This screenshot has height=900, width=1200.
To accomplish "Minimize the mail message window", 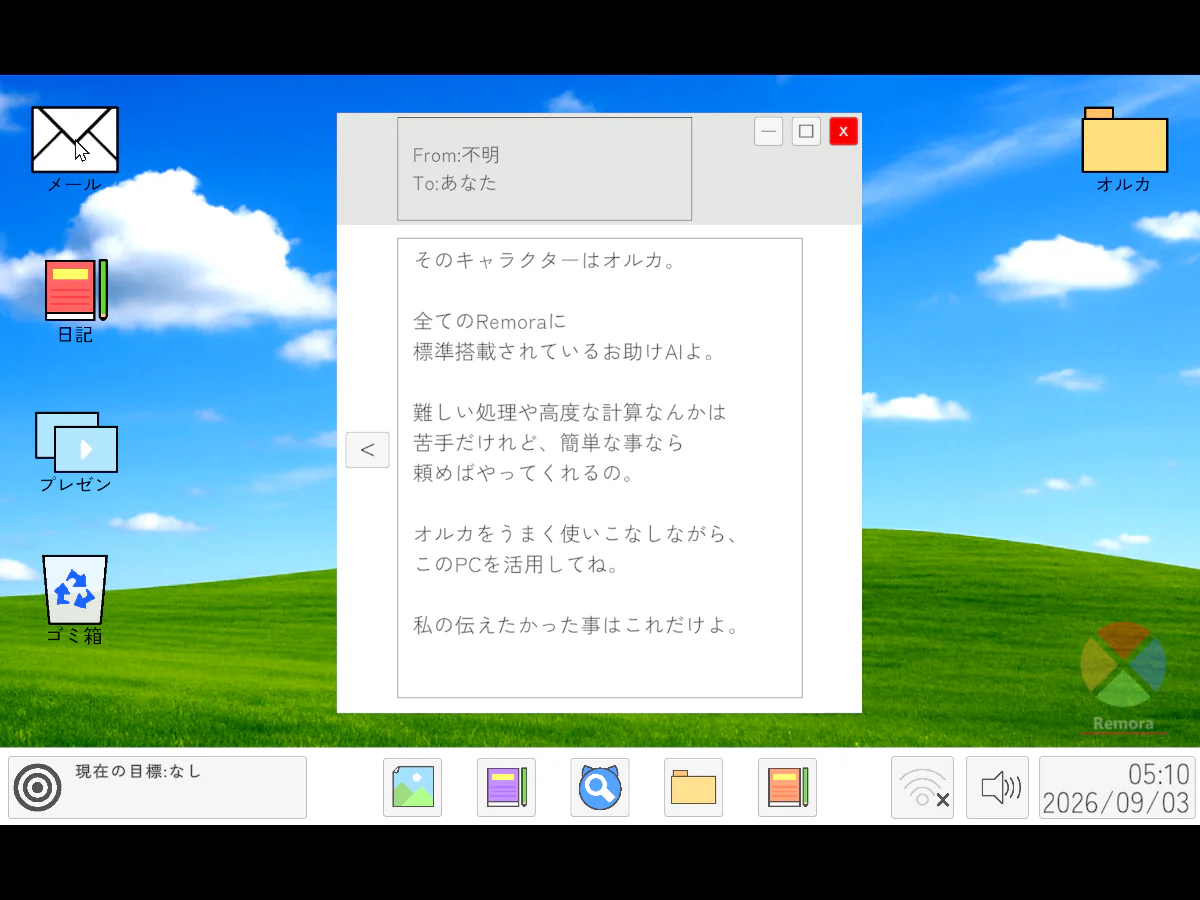I will coord(768,131).
